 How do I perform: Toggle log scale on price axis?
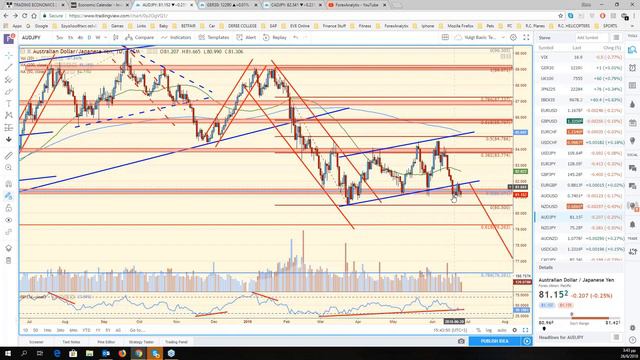tap(489, 330)
